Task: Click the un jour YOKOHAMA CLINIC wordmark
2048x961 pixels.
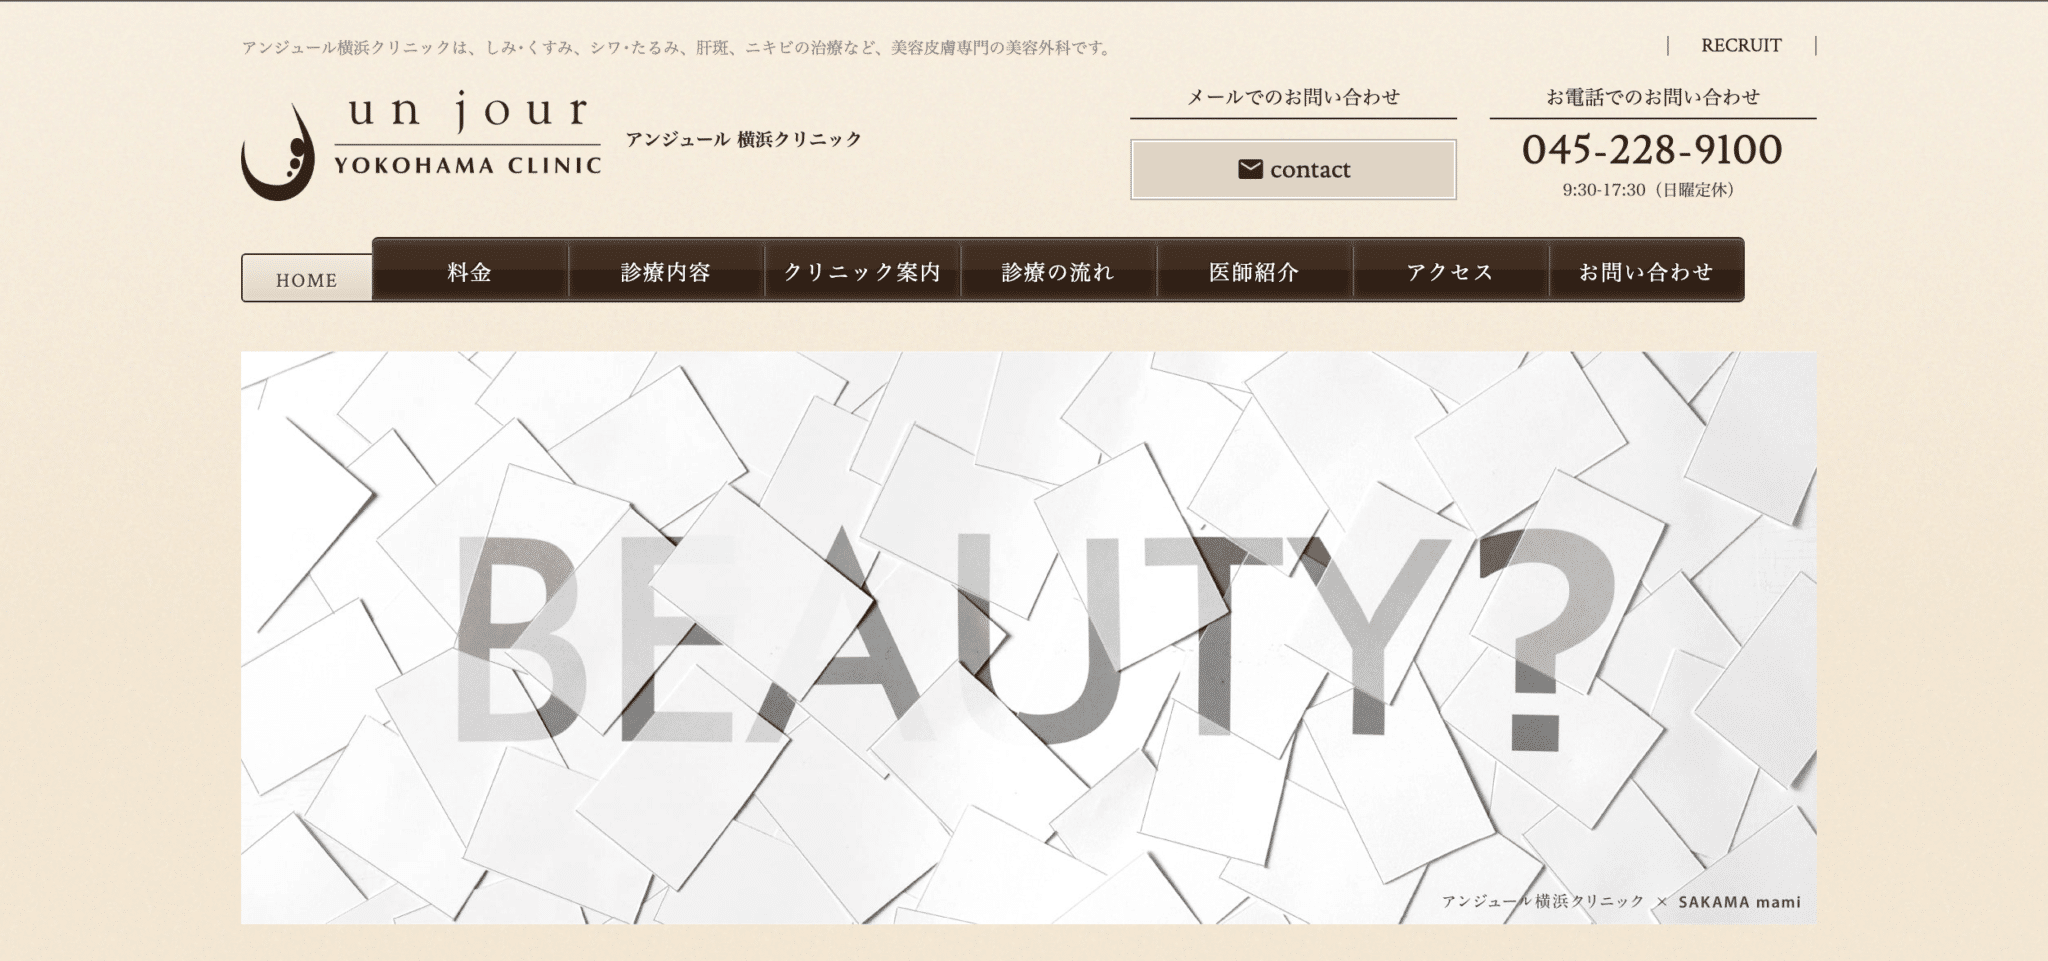Action: pyautogui.click(x=468, y=134)
